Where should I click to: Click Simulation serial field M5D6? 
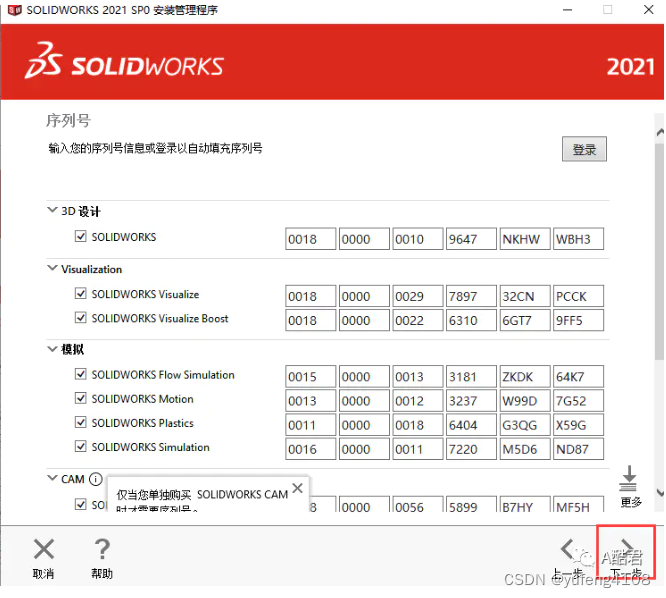click(x=525, y=449)
